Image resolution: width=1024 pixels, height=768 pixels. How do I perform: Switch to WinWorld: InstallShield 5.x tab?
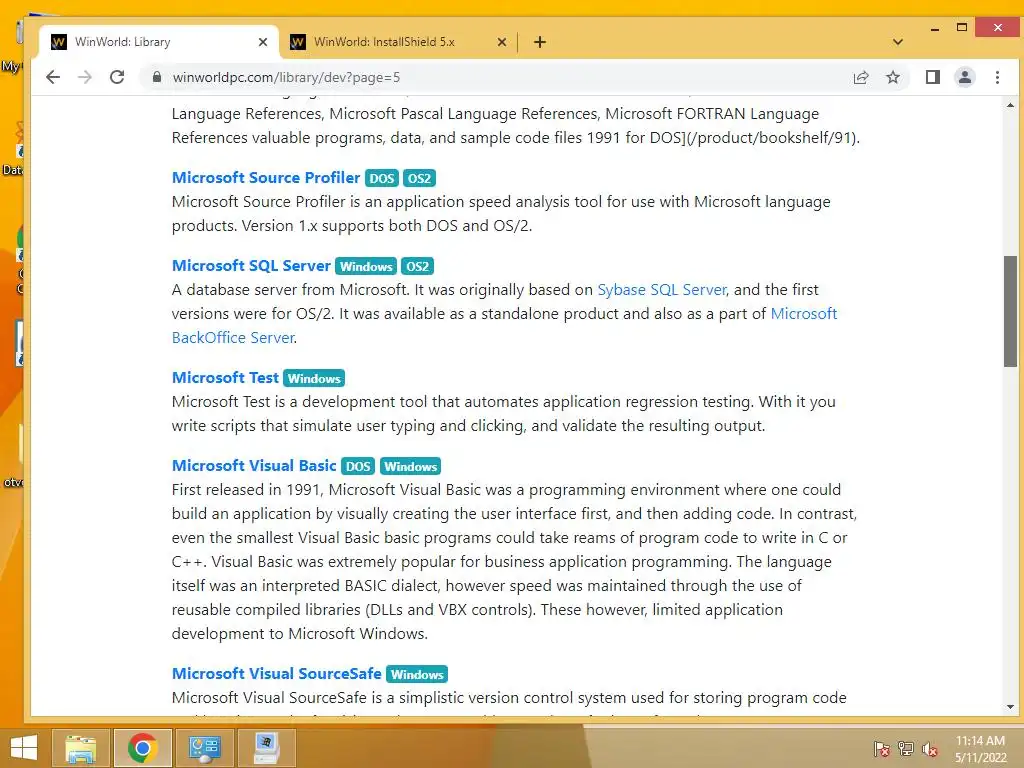pyautogui.click(x=398, y=42)
